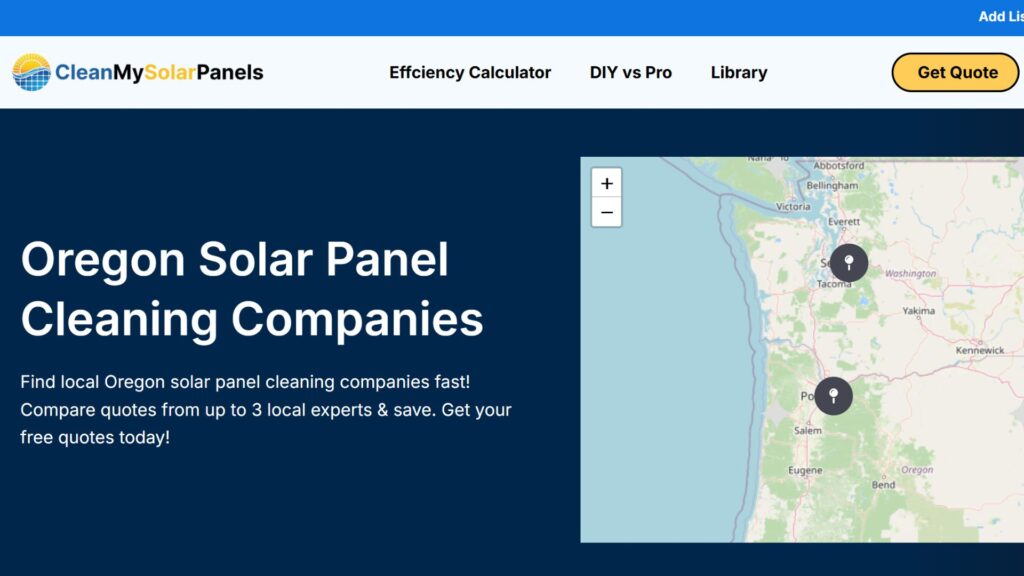Open the Library menu item
The width and height of the screenshot is (1024, 576).
739,72
